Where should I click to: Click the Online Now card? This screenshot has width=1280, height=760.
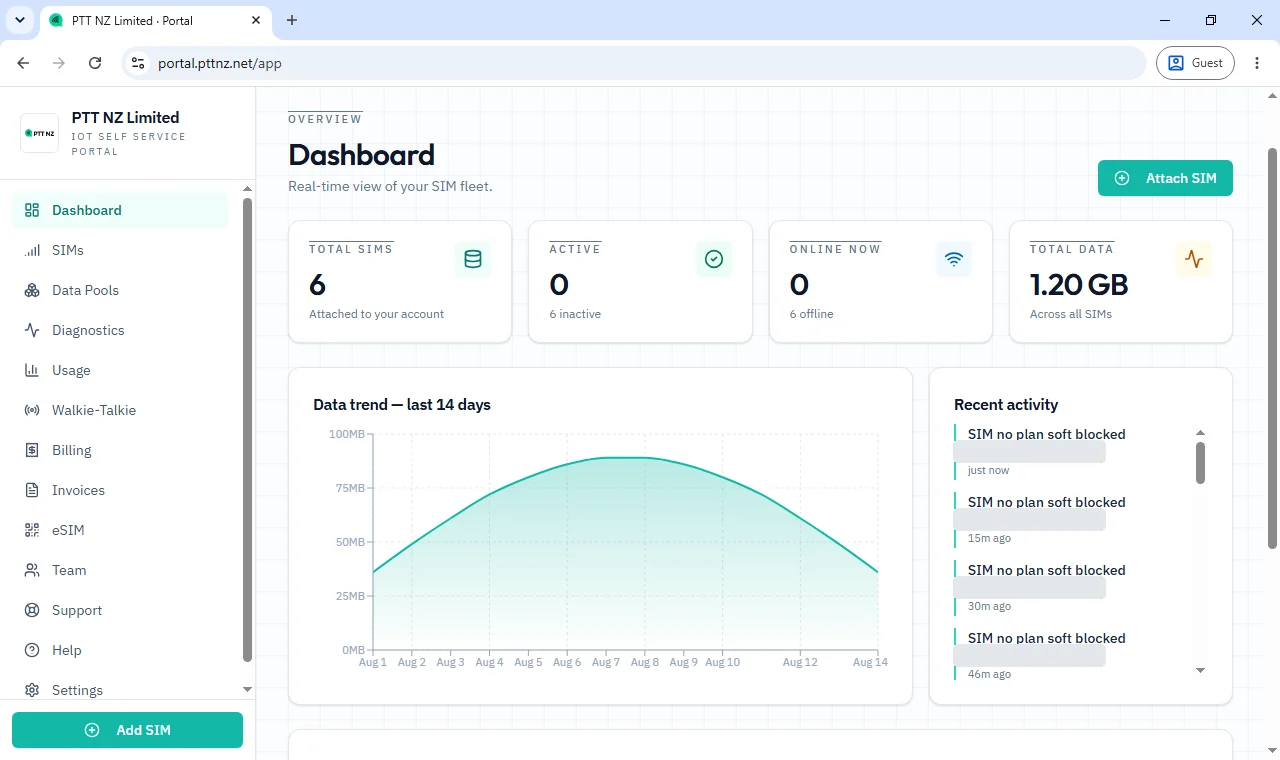click(x=881, y=282)
